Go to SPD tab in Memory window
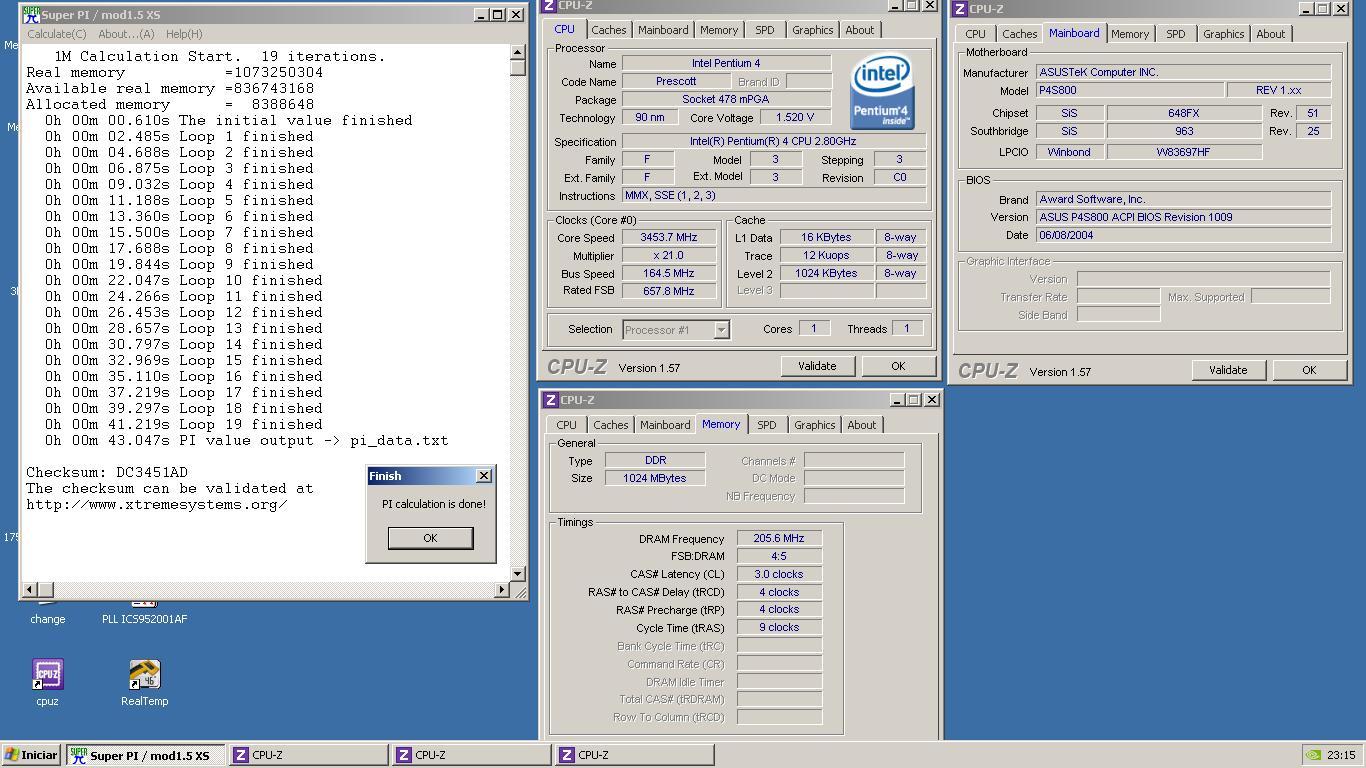This screenshot has width=1366, height=768. click(x=767, y=425)
